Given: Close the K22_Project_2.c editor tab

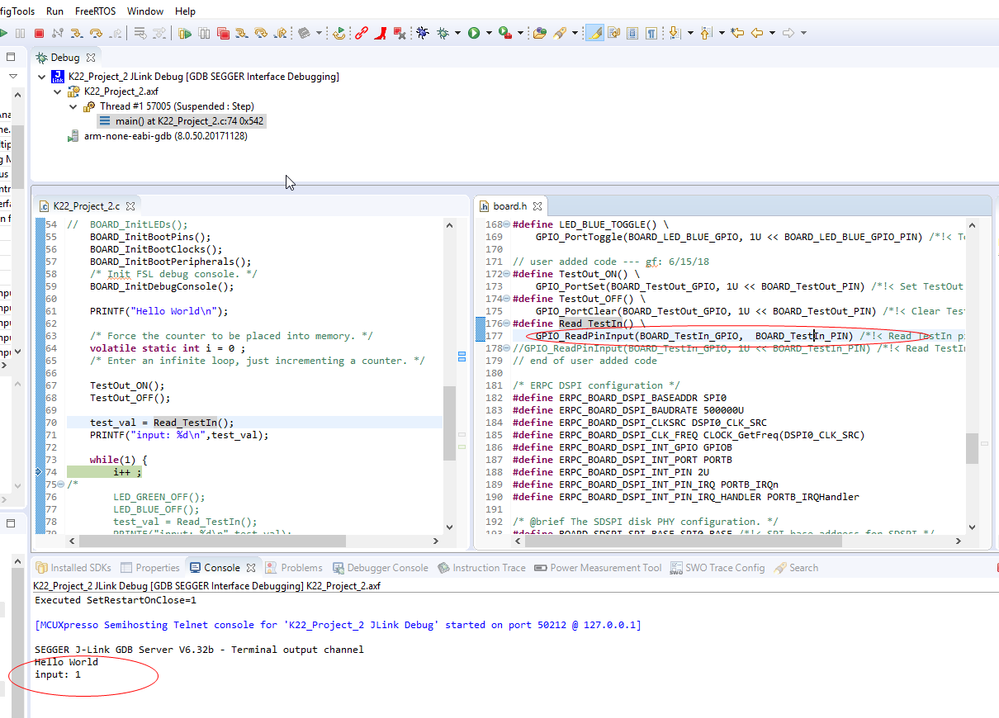Looking at the screenshot, I should point(130,206).
